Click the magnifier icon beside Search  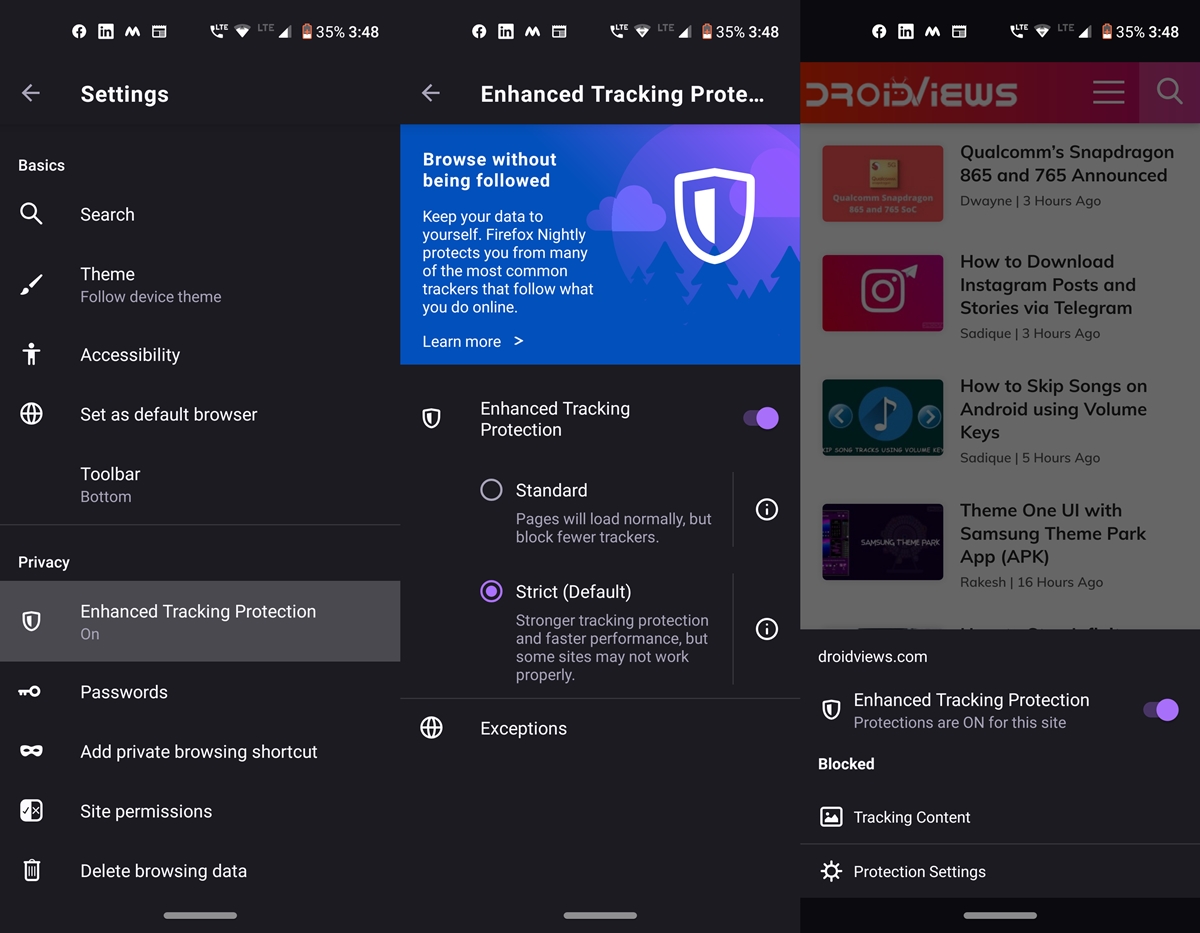(31, 214)
